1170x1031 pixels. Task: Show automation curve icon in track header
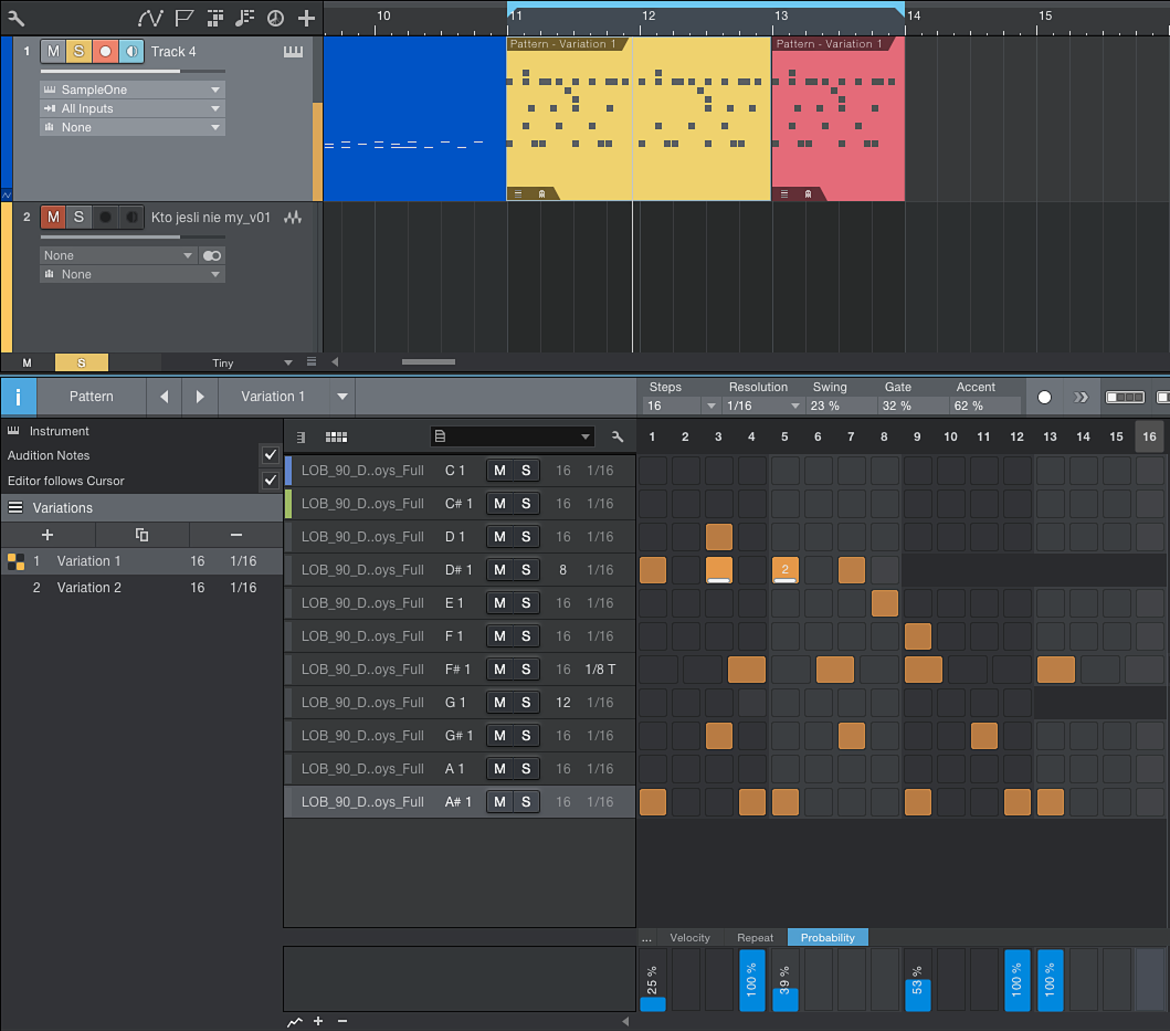(150, 18)
